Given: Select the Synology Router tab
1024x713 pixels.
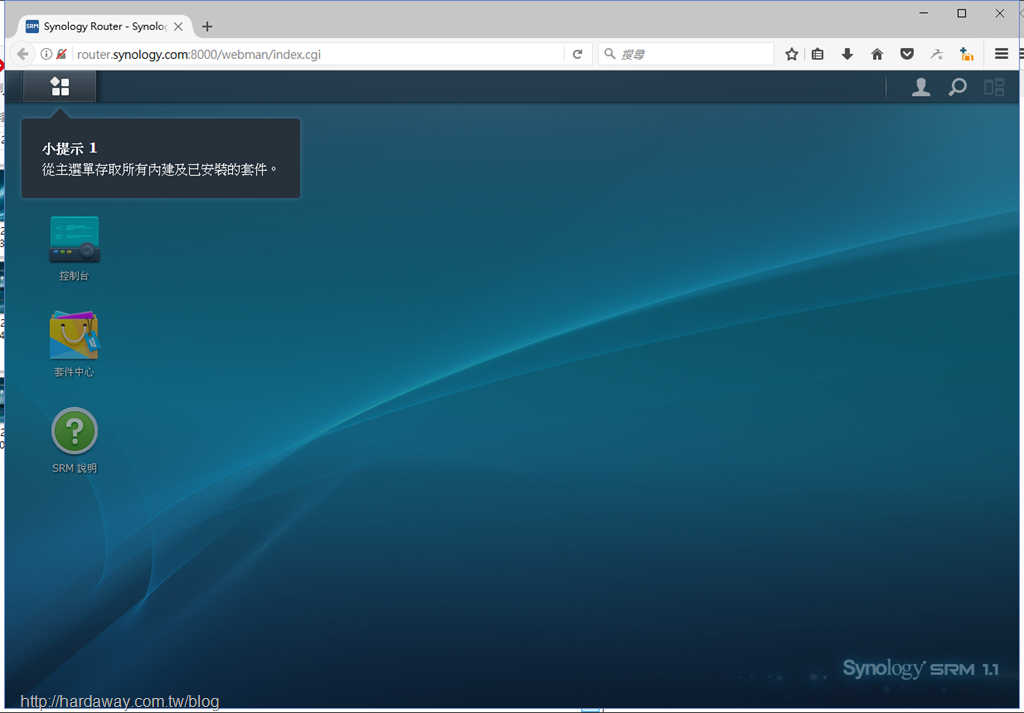Looking at the screenshot, I should click(x=104, y=26).
